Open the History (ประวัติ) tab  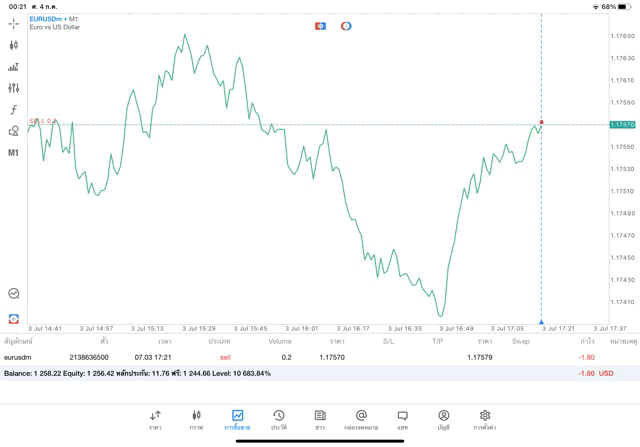[279, 419]
